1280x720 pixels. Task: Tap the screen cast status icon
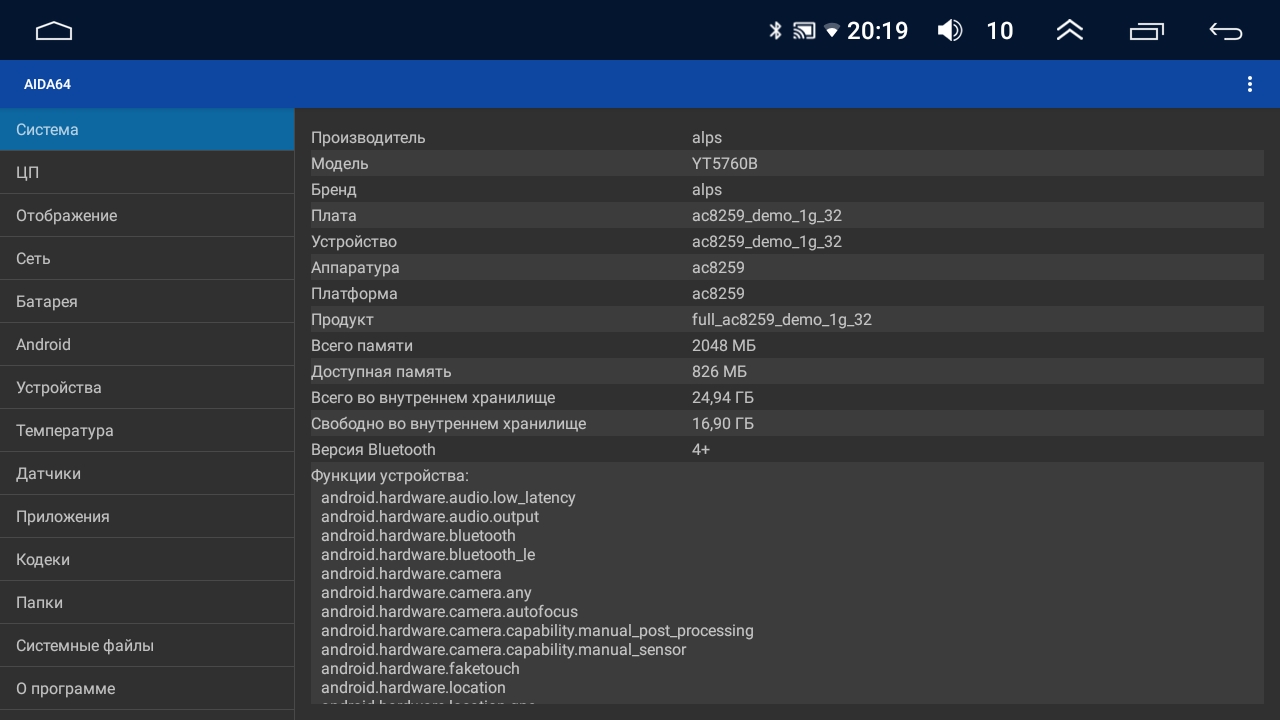click(x=804, y=31)
